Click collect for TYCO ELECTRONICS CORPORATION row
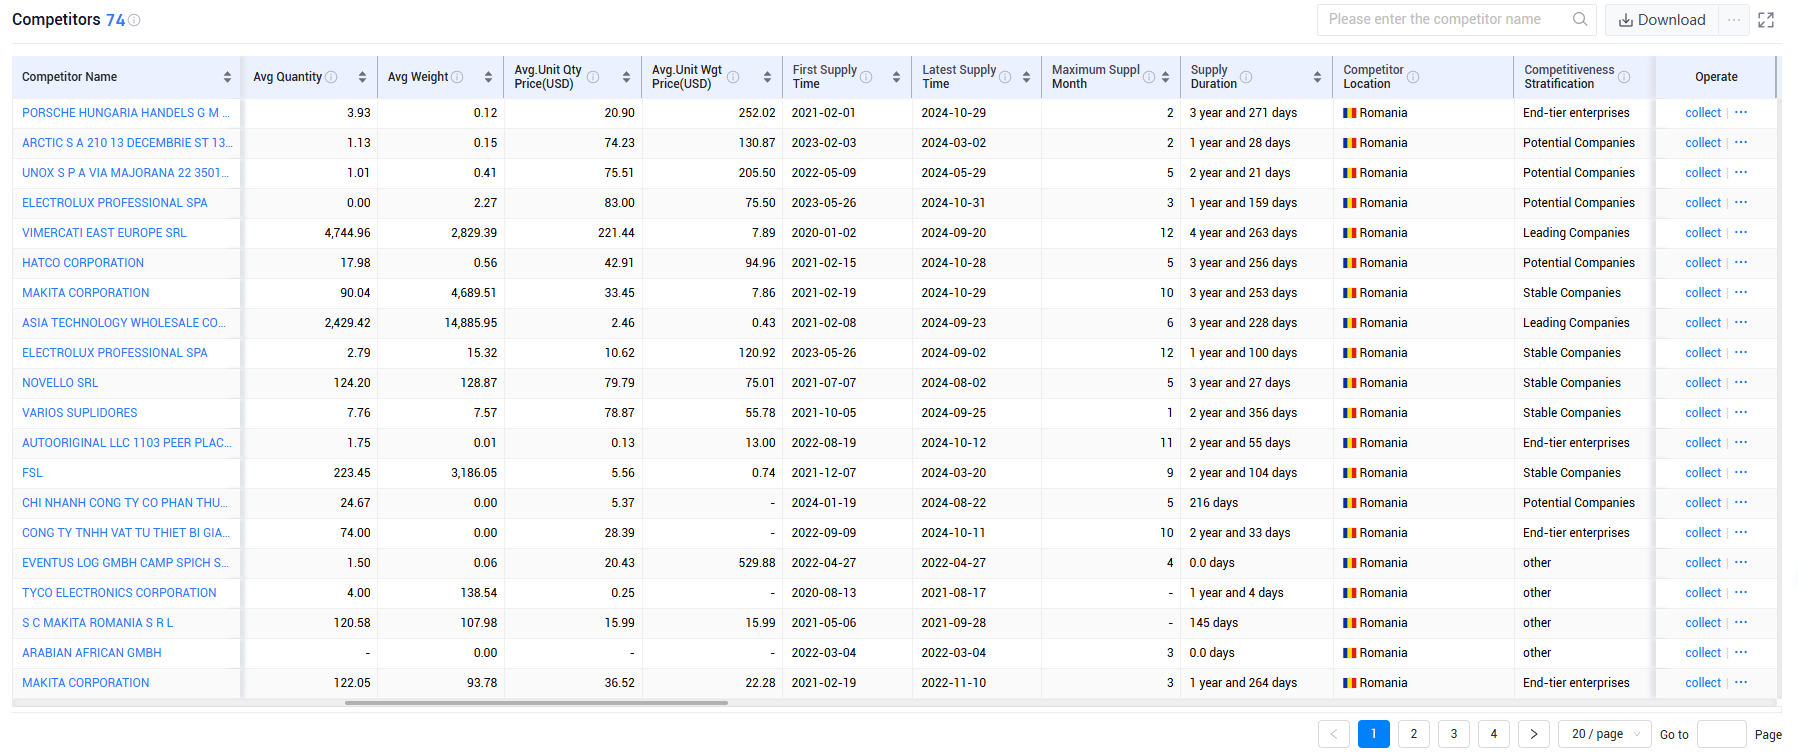The width and height of the screenshot is (1798, 754). 1703,593
